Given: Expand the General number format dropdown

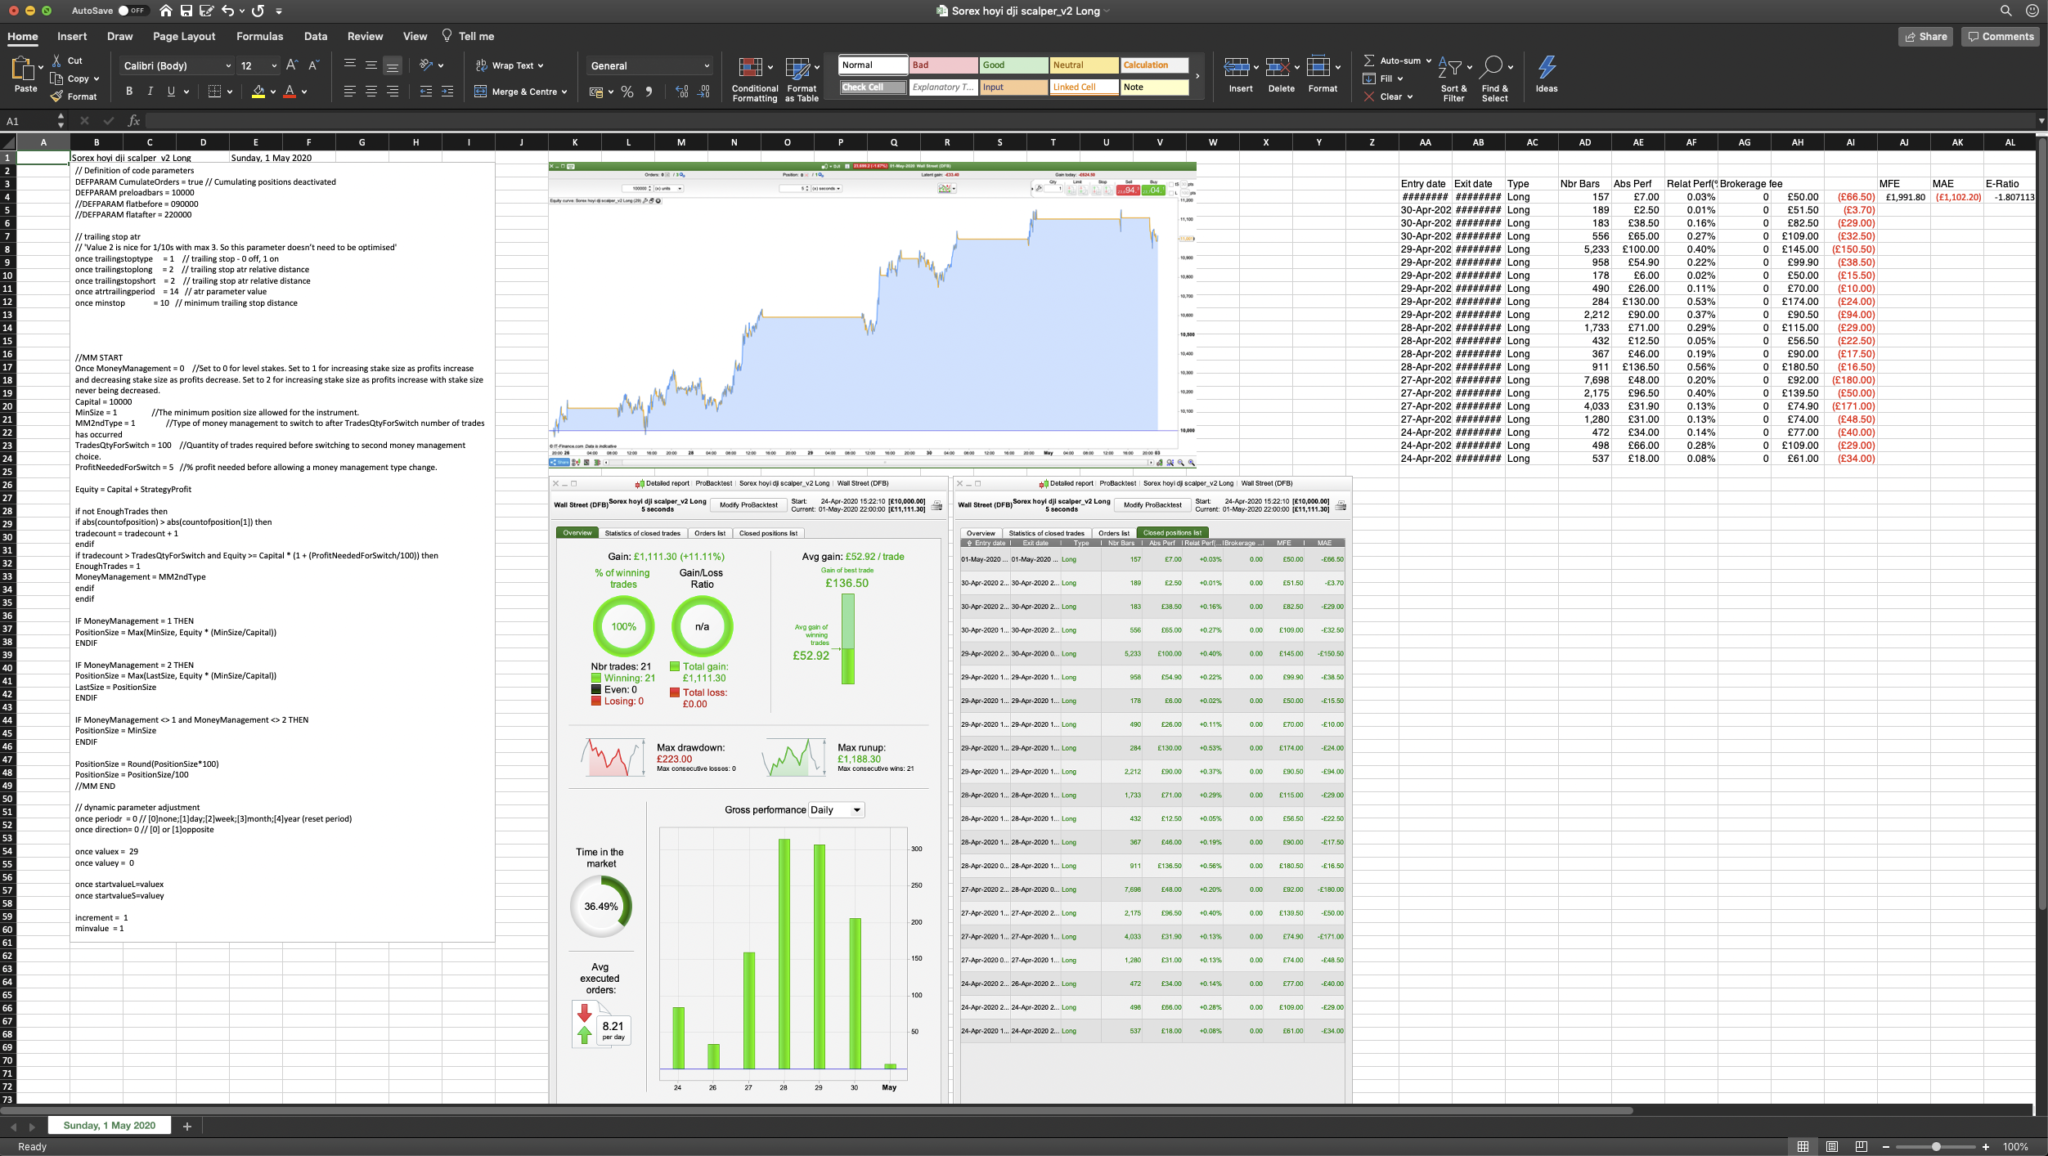Looking at the screenshot, I should click(706, 66).
